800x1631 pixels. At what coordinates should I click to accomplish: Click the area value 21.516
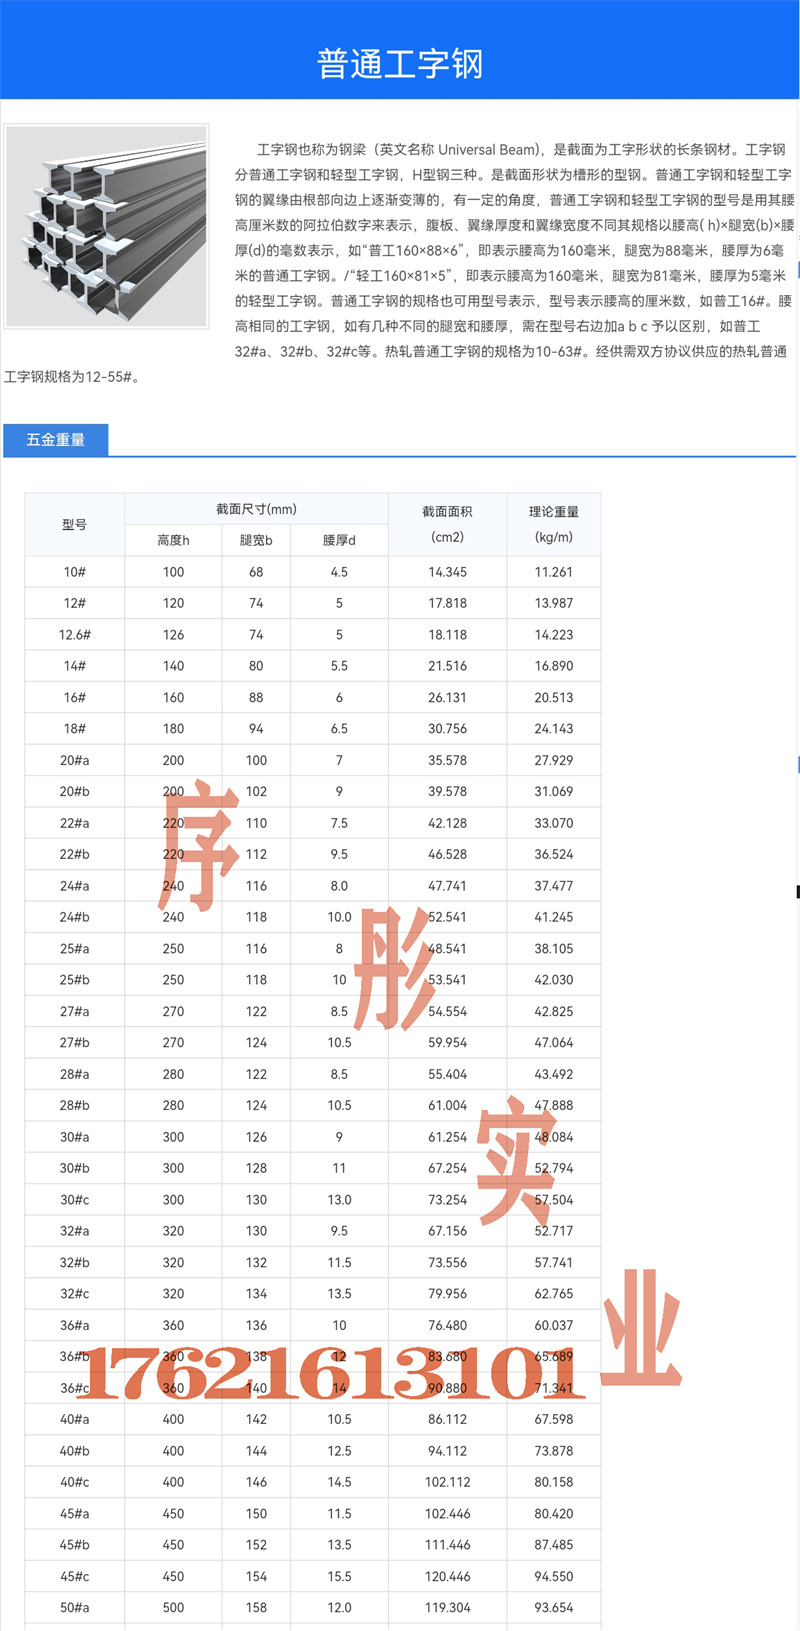pos(447,666)
